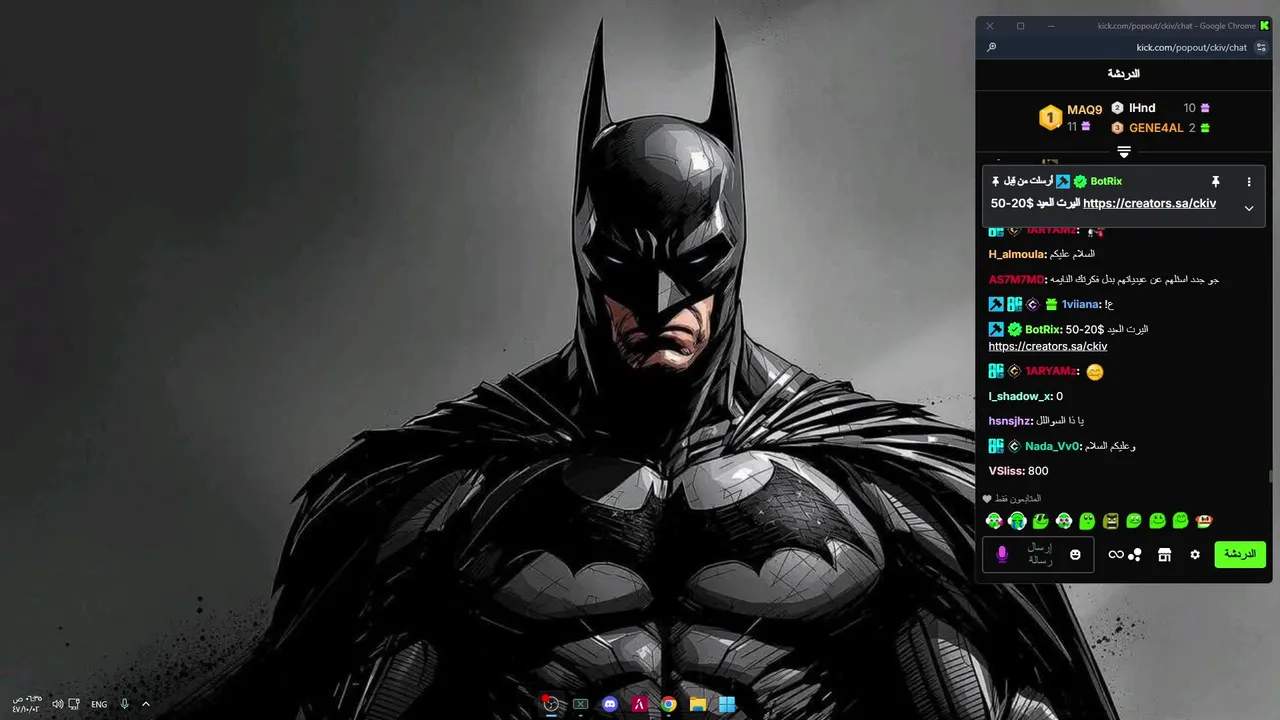Insert the first headphones emote
Screen dimensions: 1280x720
(x=994, y=521)
